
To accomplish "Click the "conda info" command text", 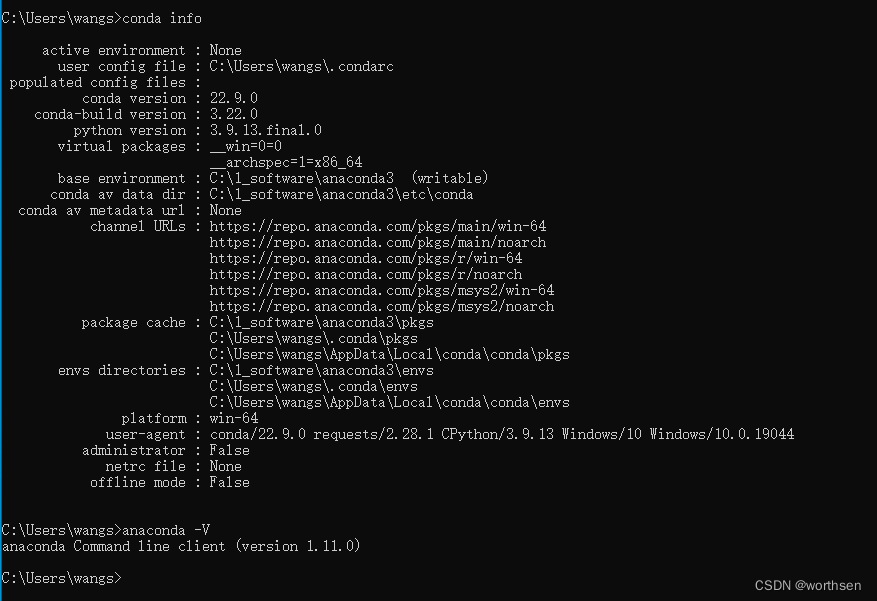I will [164, 19].
